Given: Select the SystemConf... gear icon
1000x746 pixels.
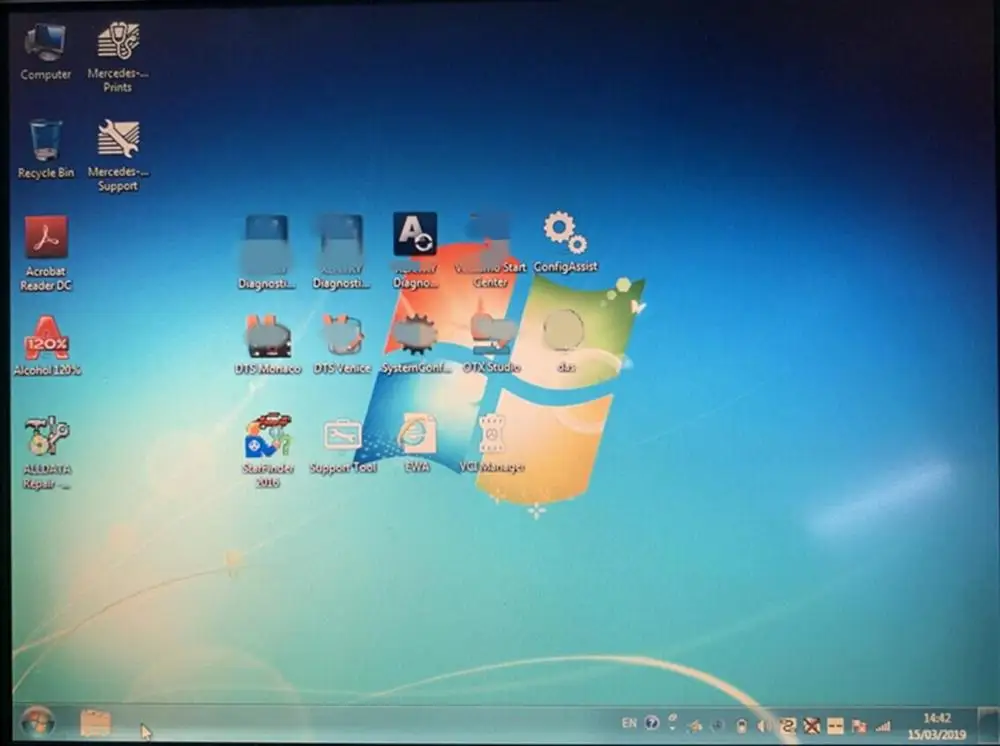Looking at the screenshot, I should [416, 344].
